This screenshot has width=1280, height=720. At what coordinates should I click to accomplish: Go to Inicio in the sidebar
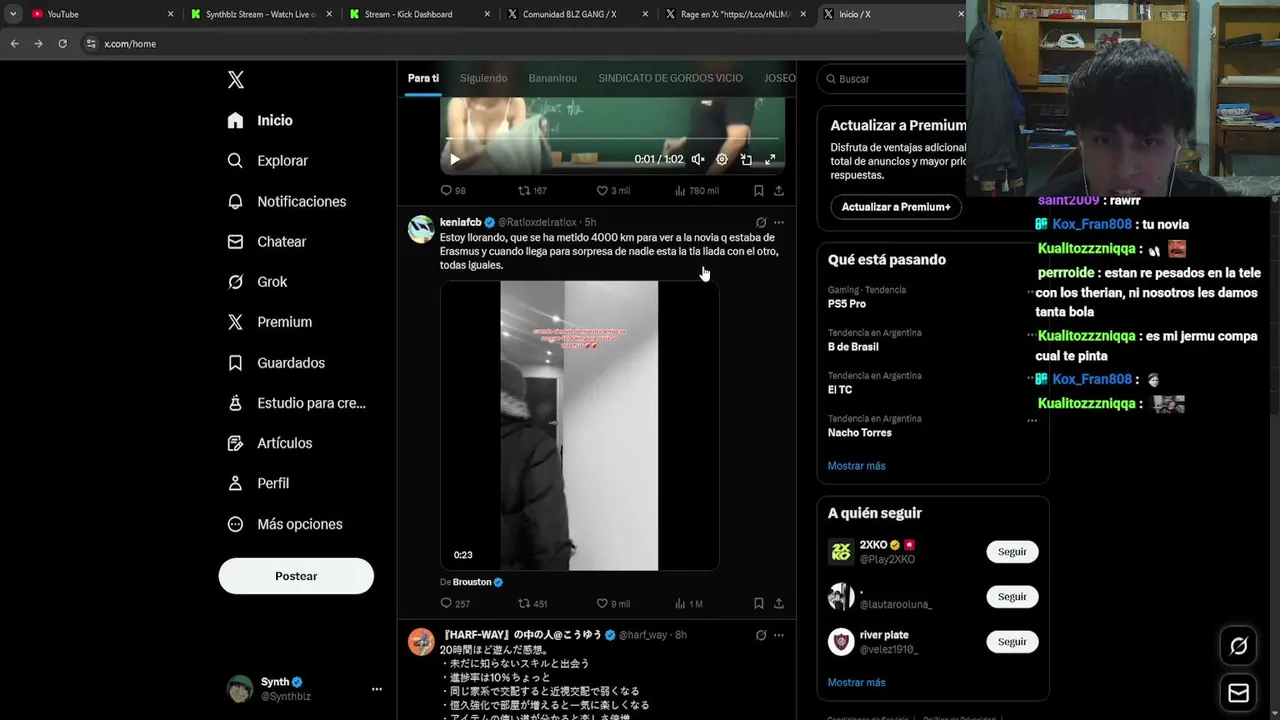click(260, 120)
